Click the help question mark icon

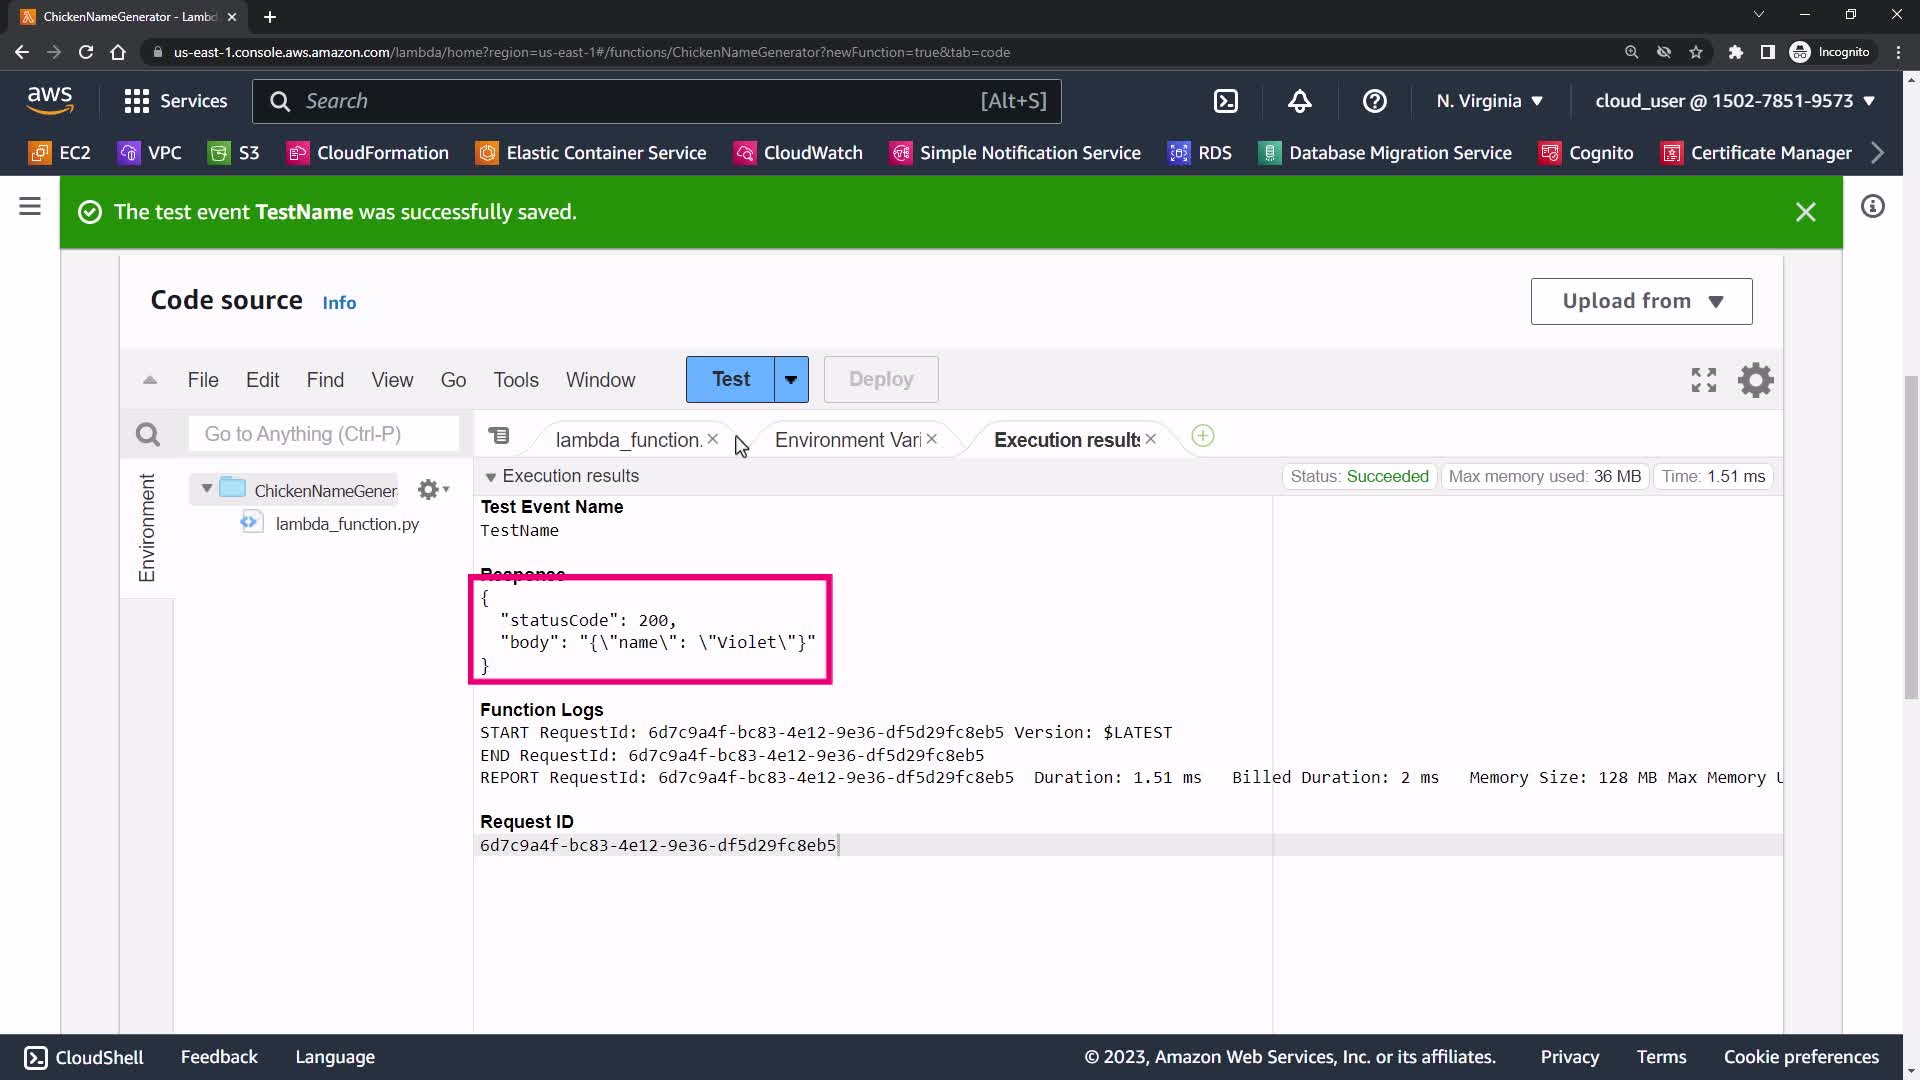pyautogui.click(x=1374, y=101)
